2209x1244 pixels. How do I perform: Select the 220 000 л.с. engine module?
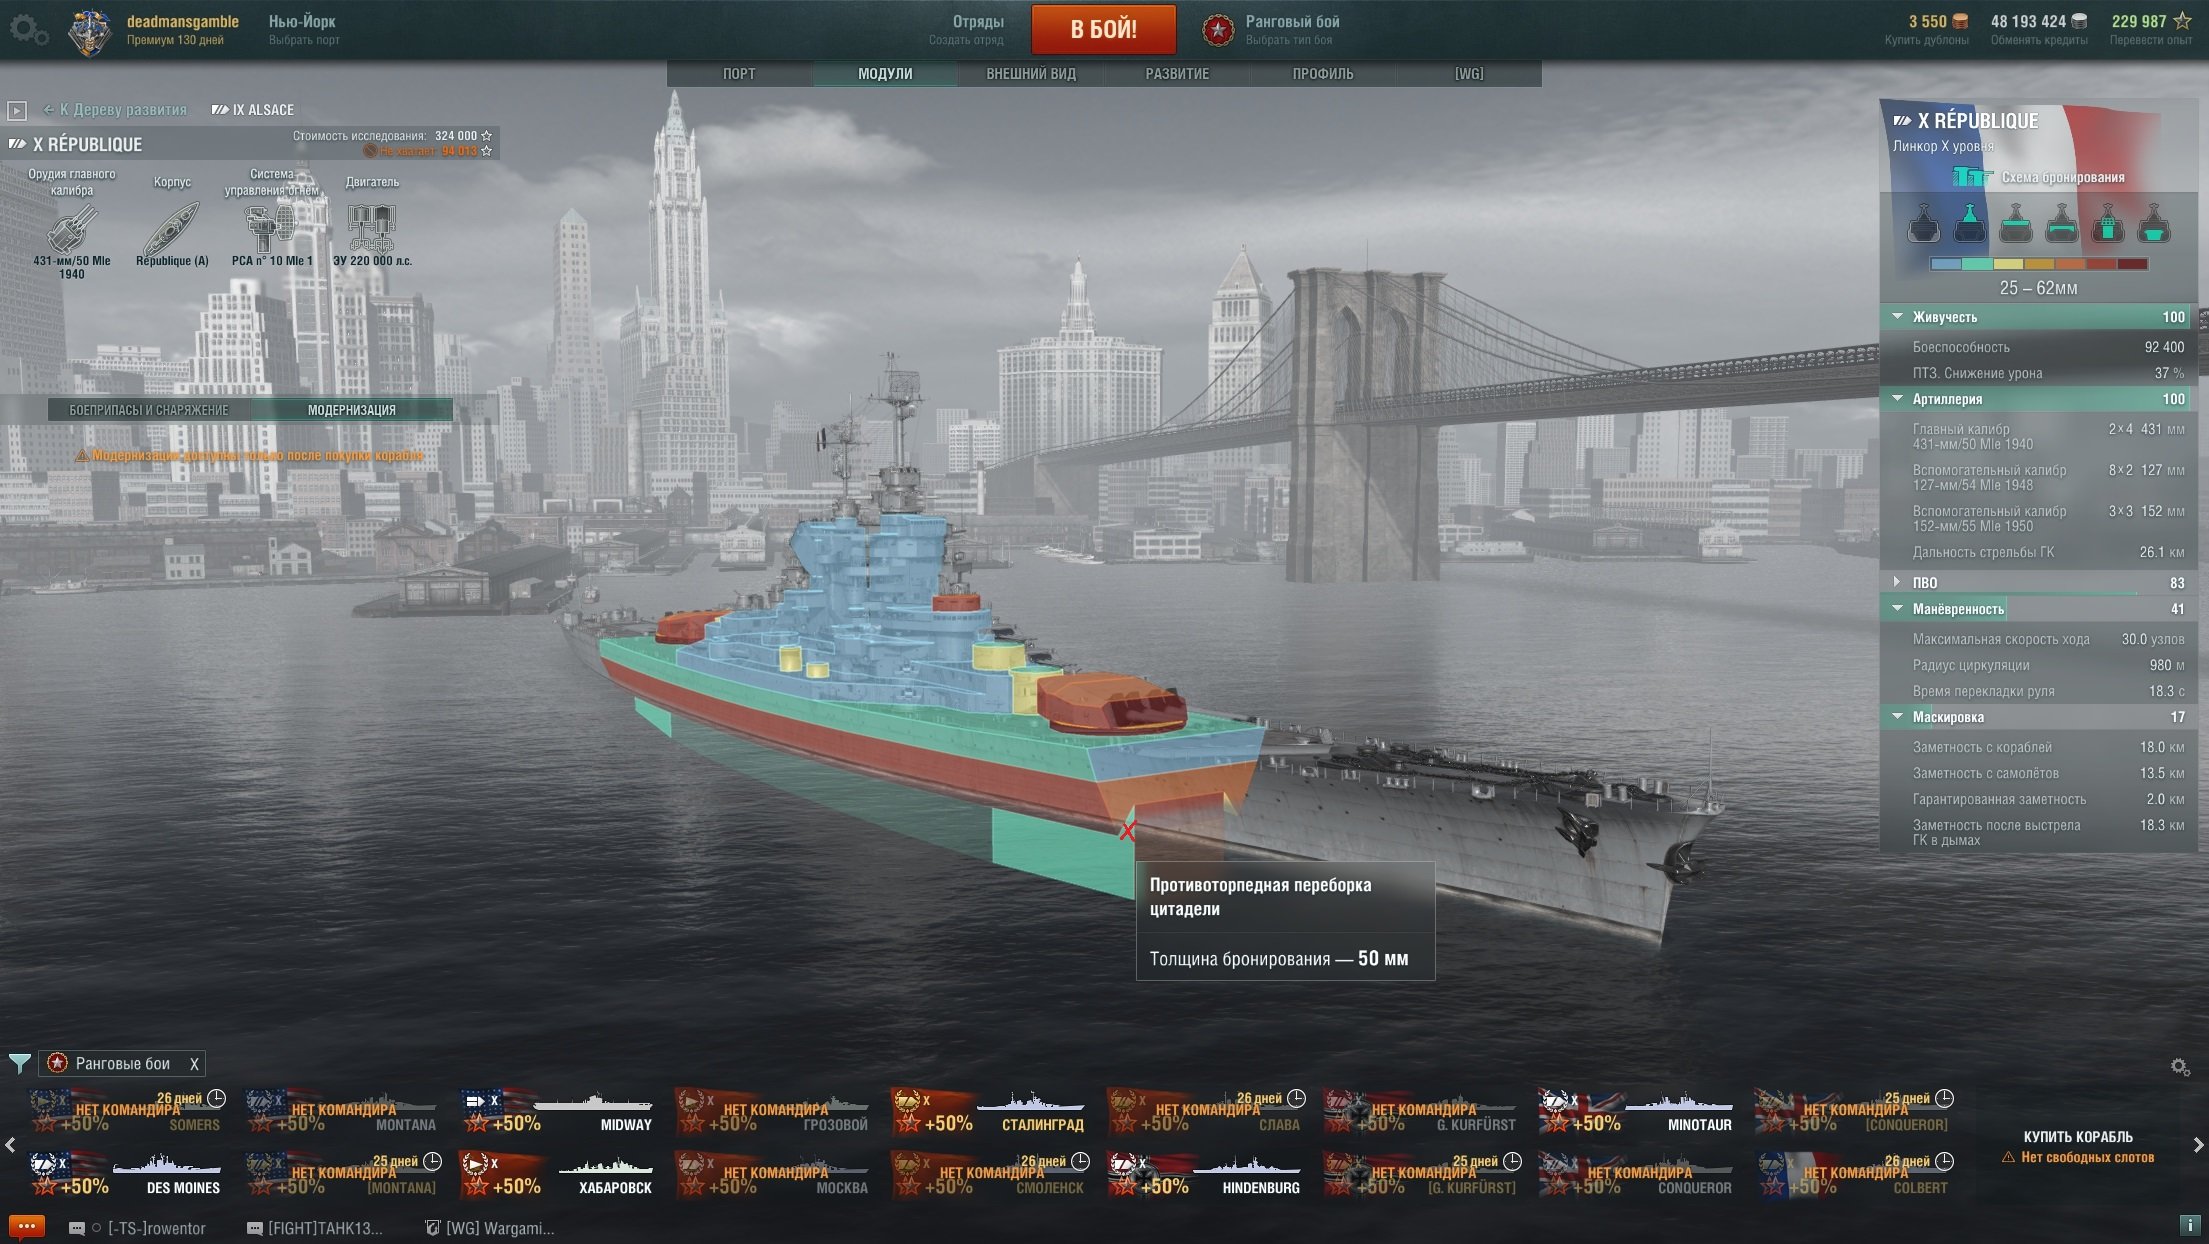point(372,228)
